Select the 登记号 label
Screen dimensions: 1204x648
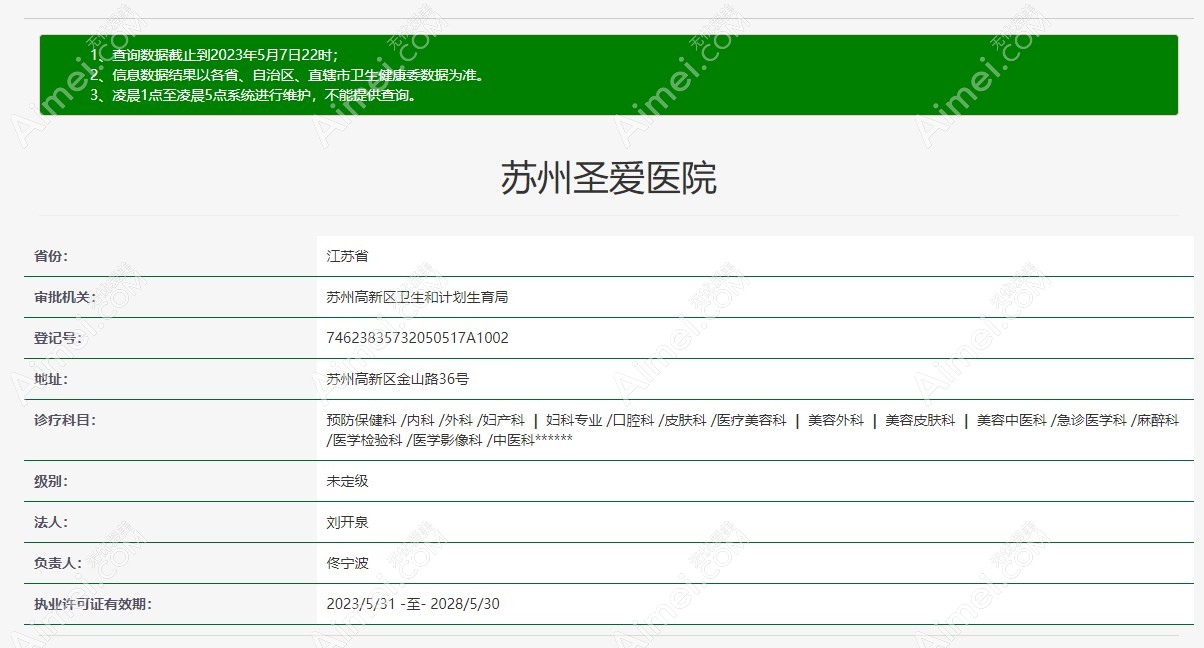[58, 338]
